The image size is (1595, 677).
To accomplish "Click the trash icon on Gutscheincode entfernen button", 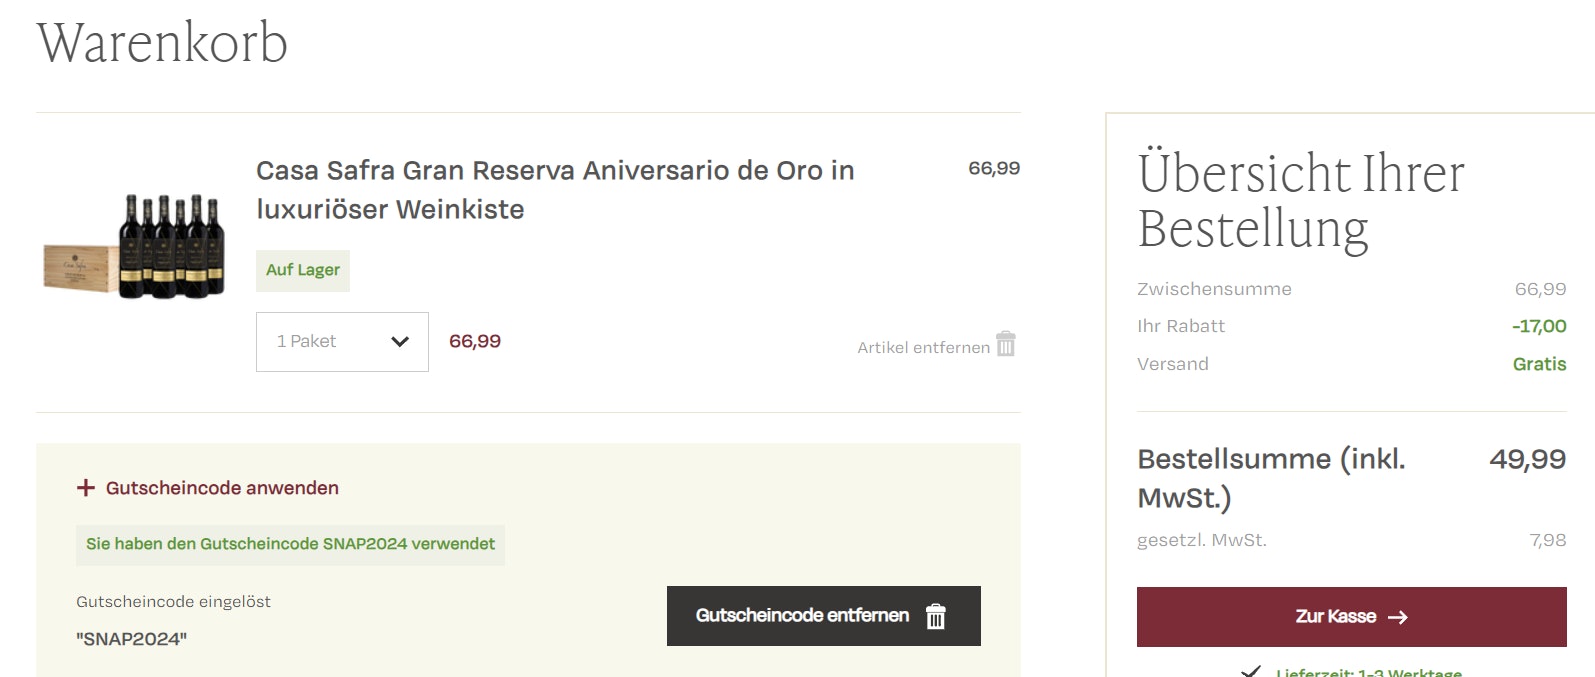I will (936, 616).
